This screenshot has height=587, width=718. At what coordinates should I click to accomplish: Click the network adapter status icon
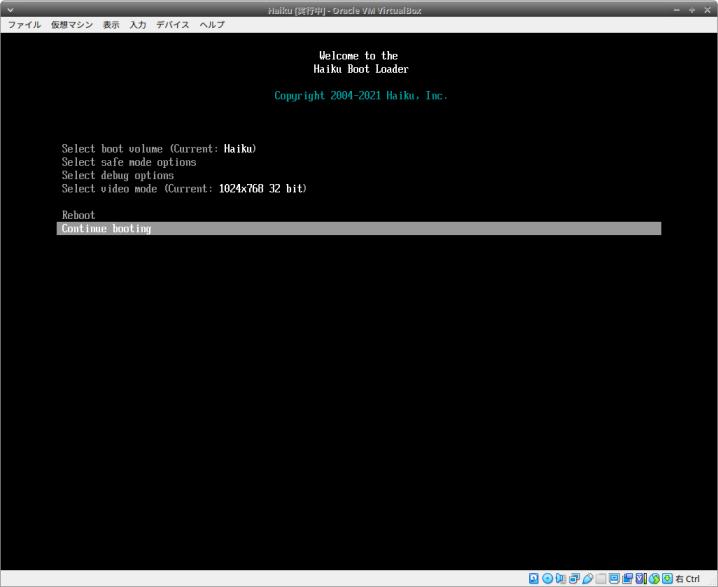[x=574, y=579]
